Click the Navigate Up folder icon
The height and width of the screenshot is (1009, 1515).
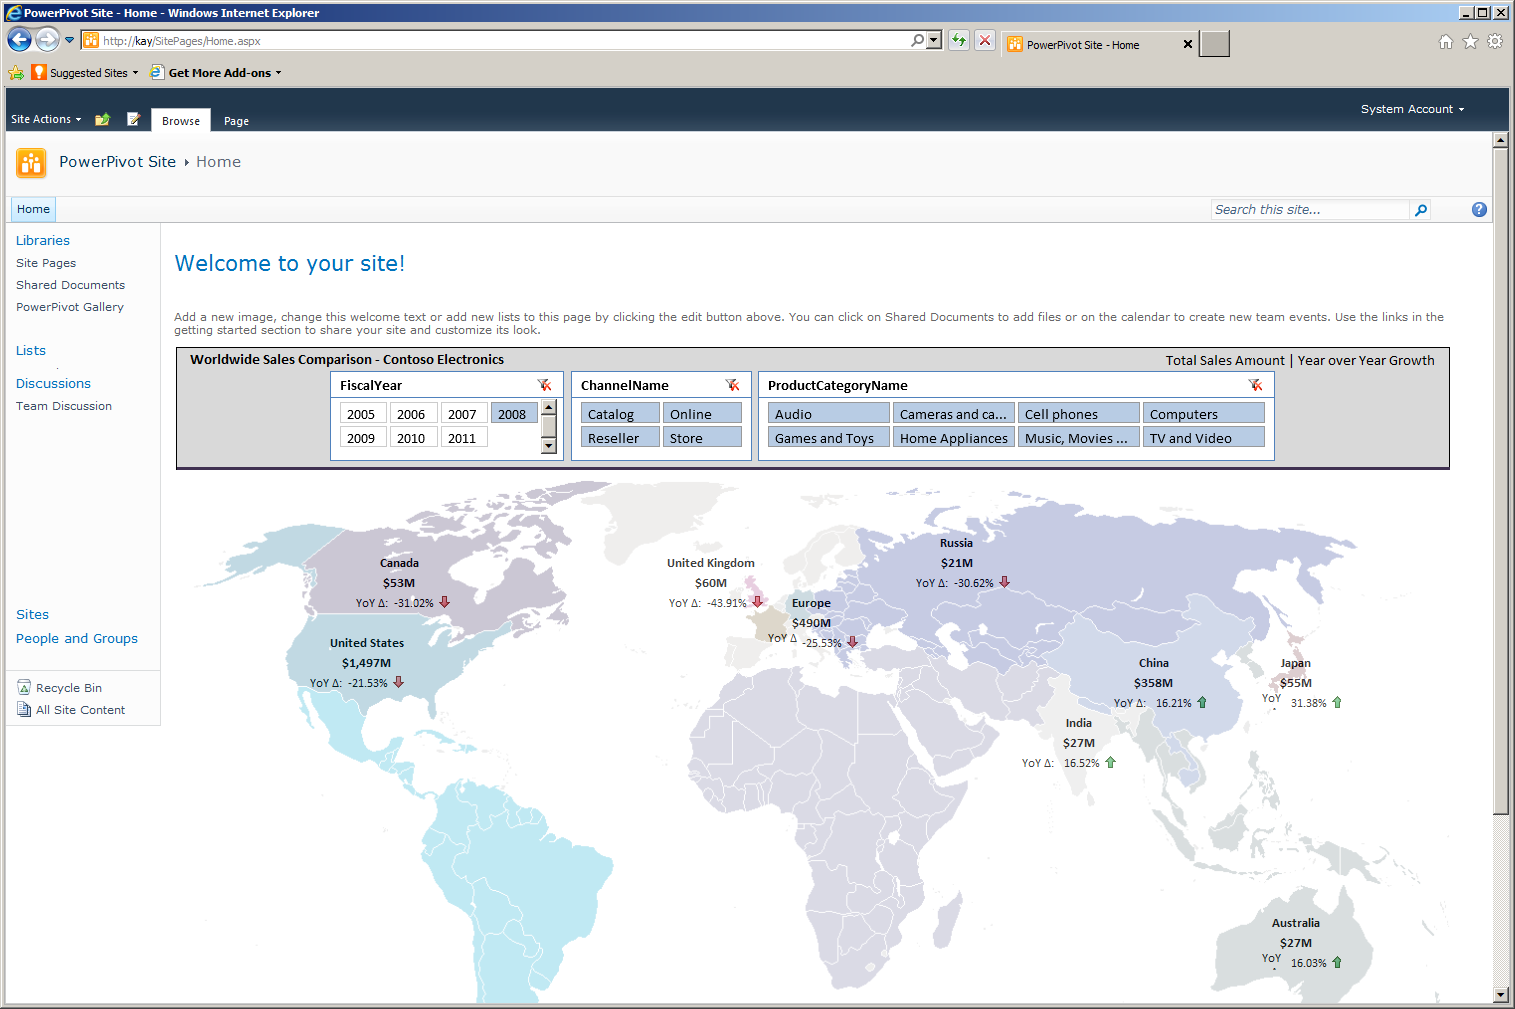click(102, 119)
